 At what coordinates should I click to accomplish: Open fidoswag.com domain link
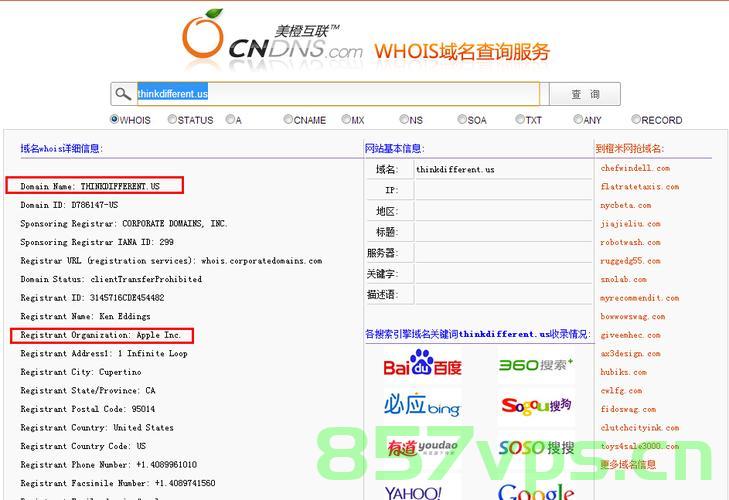tap(628, 409)
